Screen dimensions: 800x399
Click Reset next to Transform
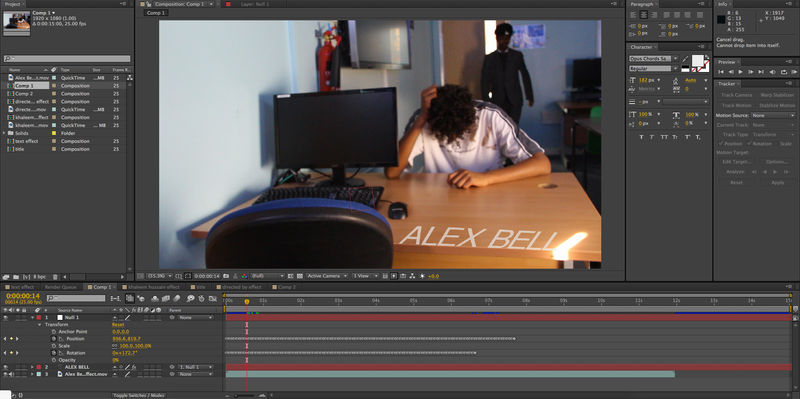(x=118, y=325)
